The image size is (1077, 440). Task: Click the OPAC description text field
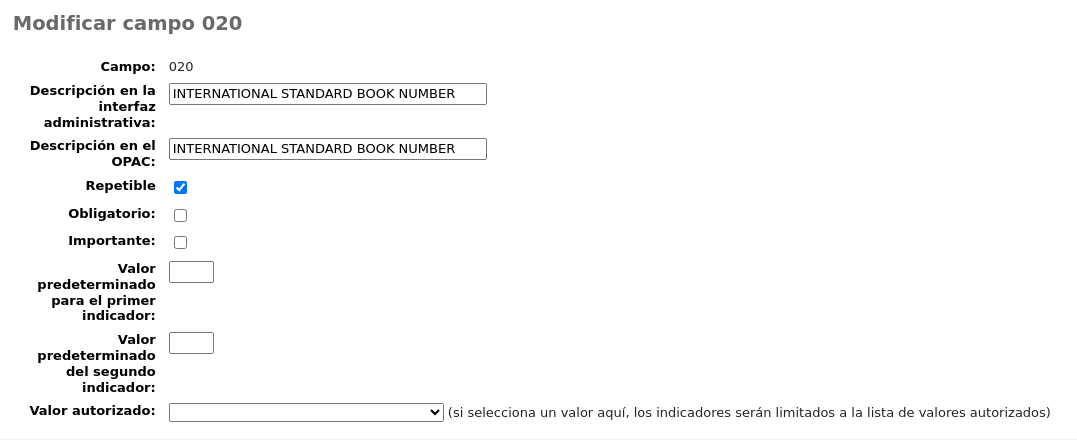327,149
